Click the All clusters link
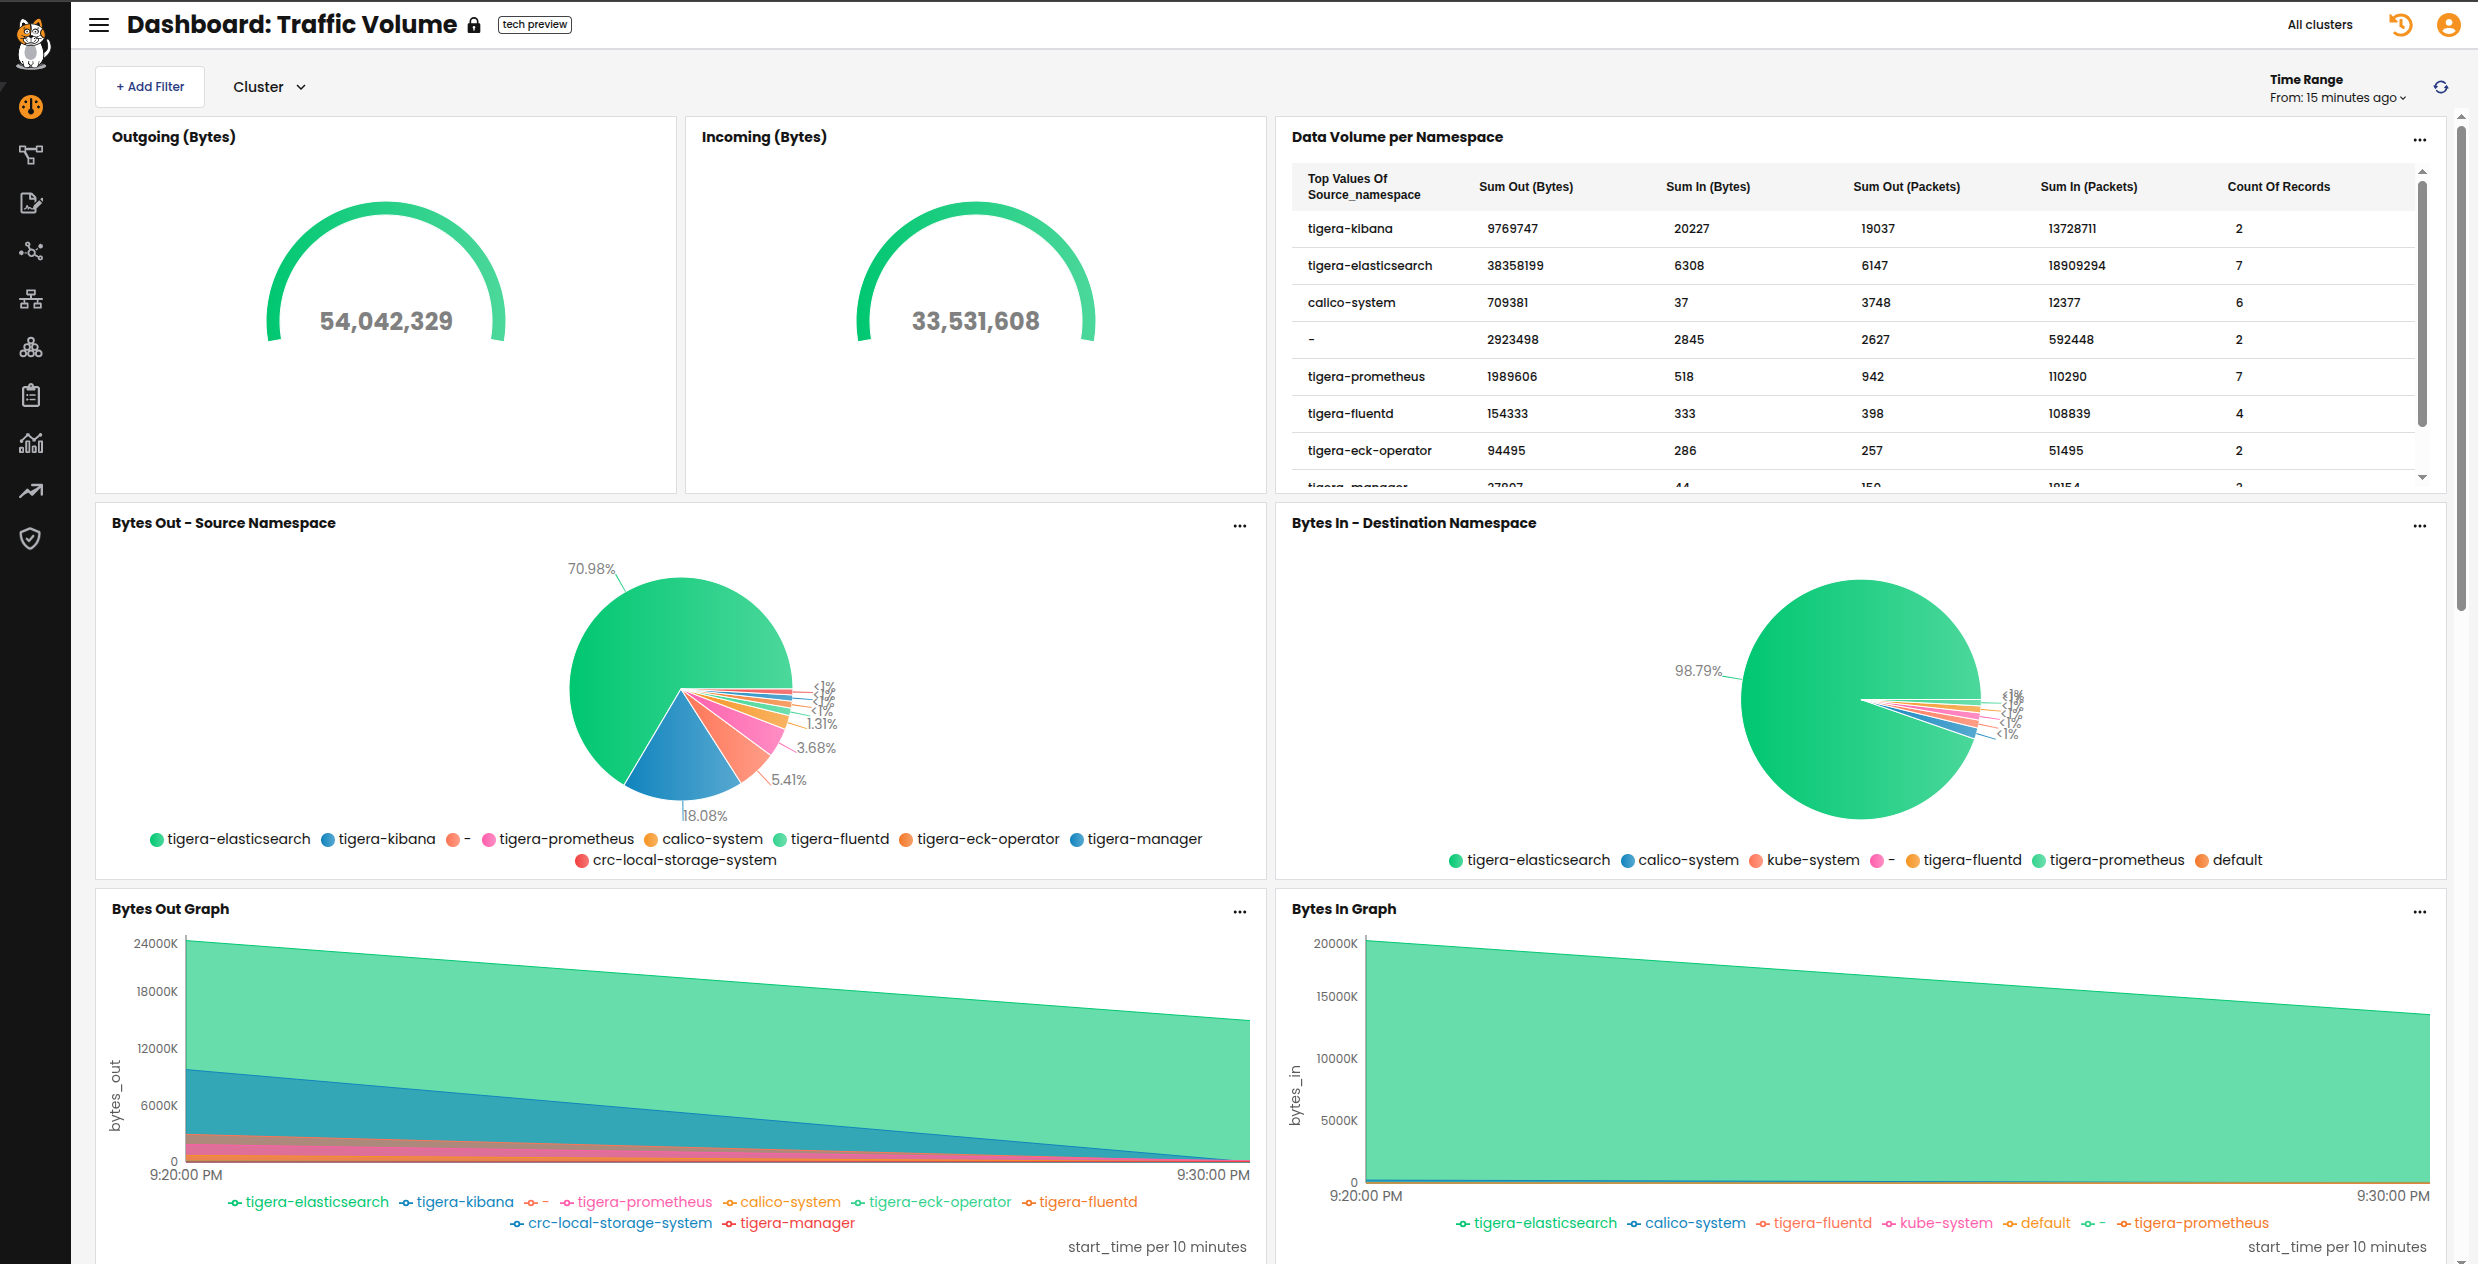Screen dimensions: 2478x1264 (x=2319, y=25)
